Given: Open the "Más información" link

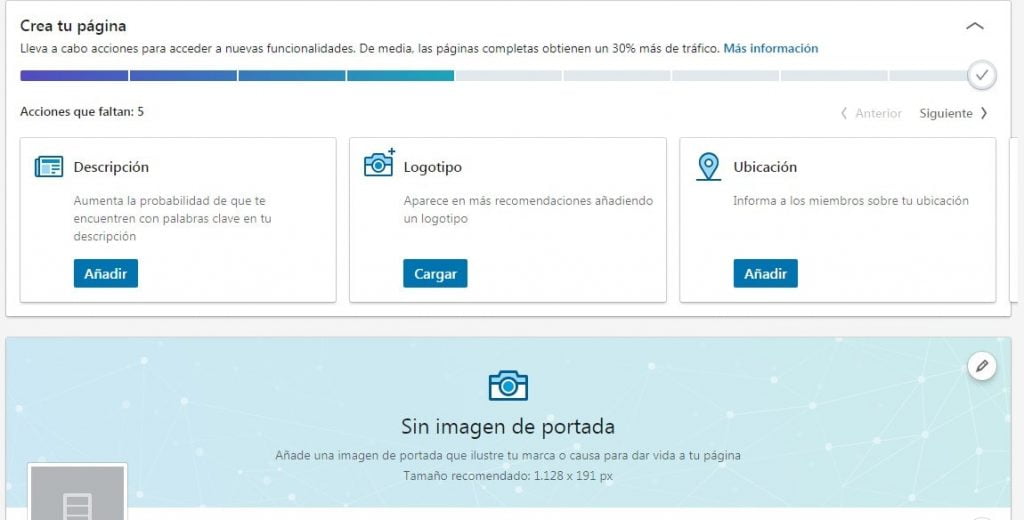Looking at the screenshot, I should tap(770, 48).
